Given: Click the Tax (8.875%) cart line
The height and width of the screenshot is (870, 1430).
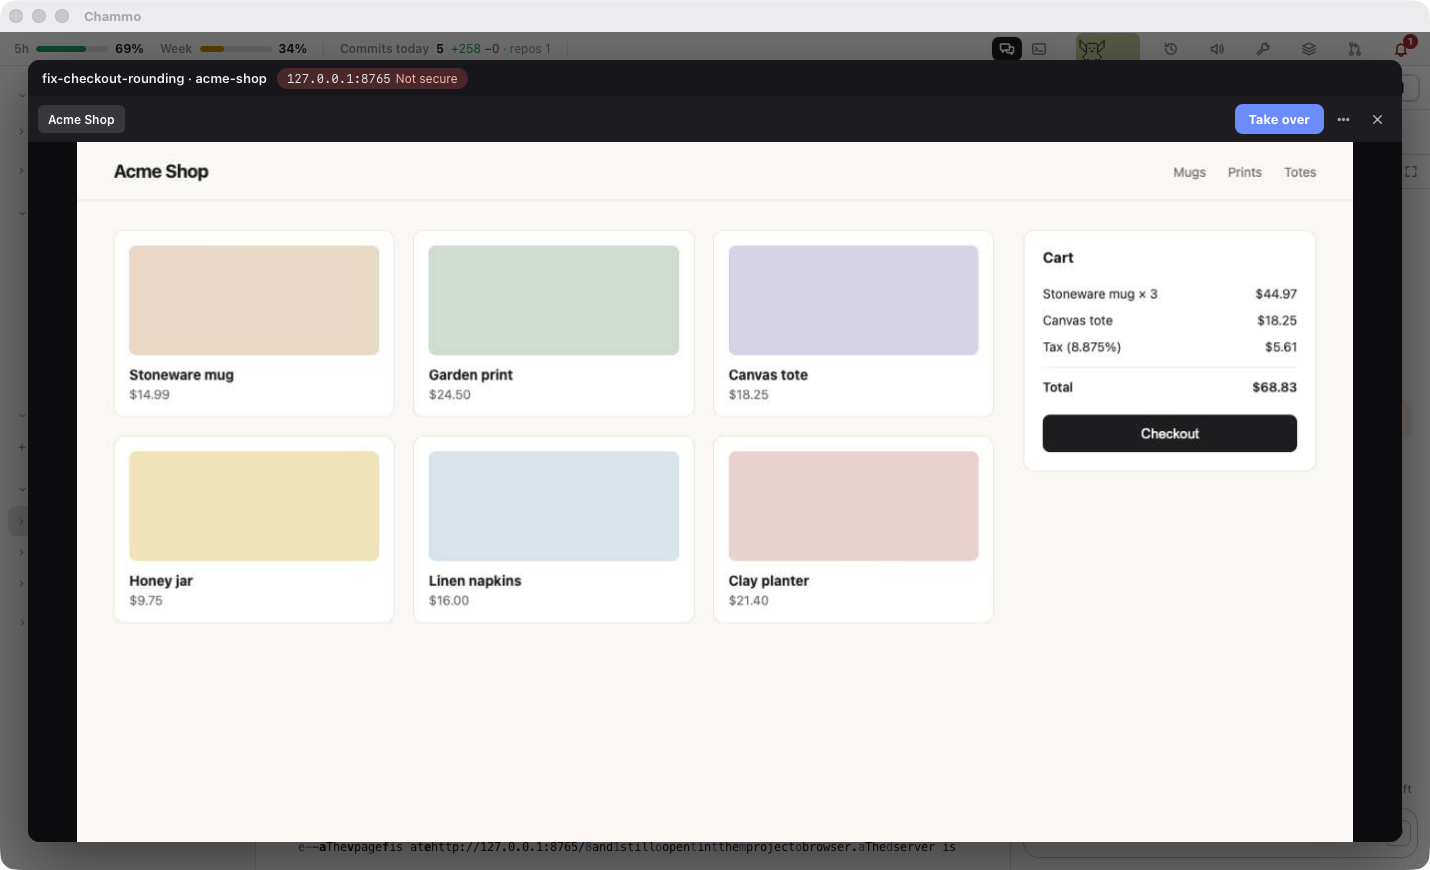Looking at the screenshot, I should pyautogui.click(x=1170, y=347).
